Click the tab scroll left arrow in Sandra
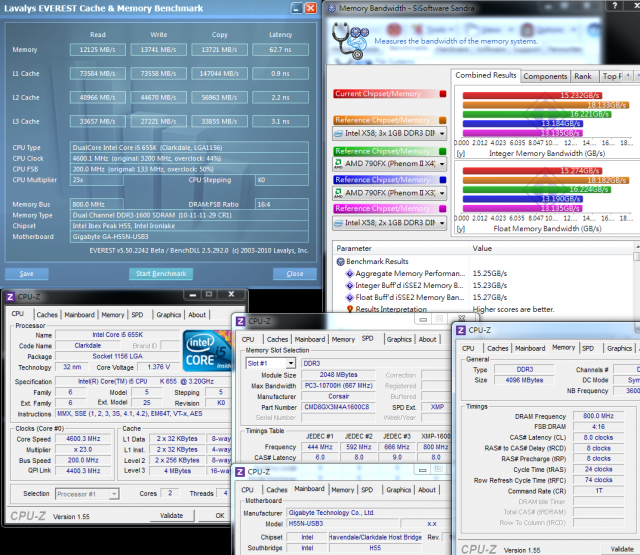Screen dimensions: 640x555 point(628,75)
